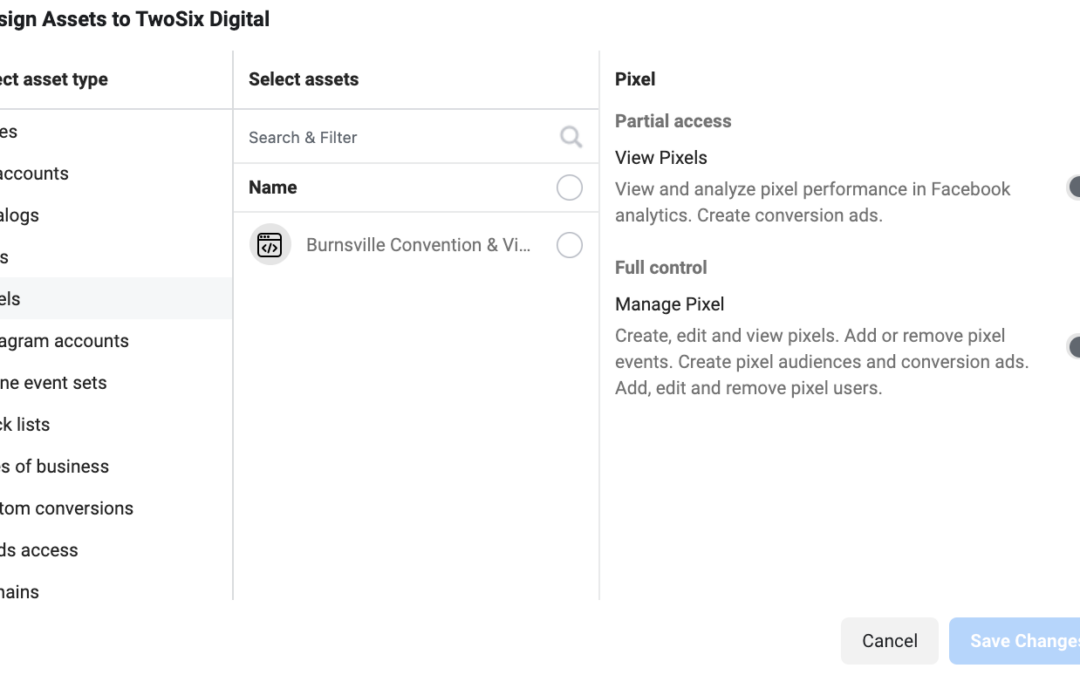The height and width of the screenshot is (675, 1080).
Task: Select the leads access asset type
Action: tap(116, 550)
